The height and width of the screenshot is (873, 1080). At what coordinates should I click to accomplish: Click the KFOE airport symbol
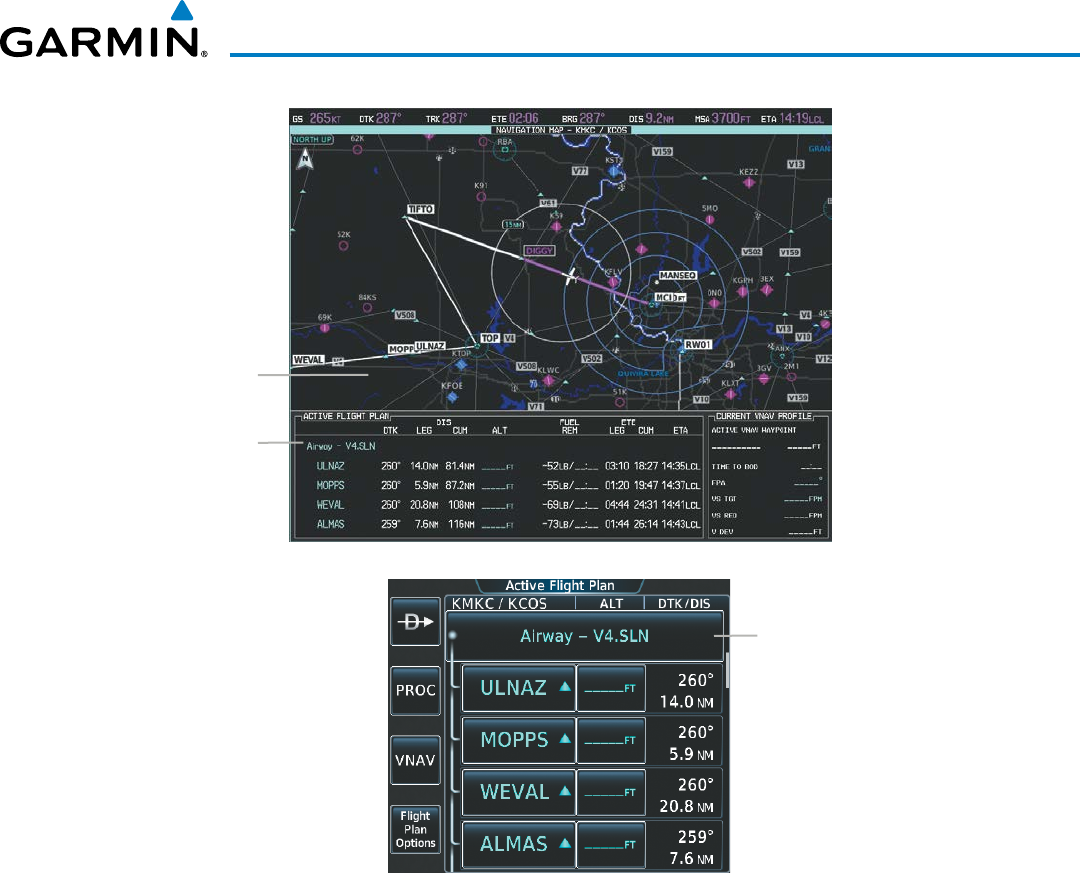pyautogui.click(x=453, y=397)
